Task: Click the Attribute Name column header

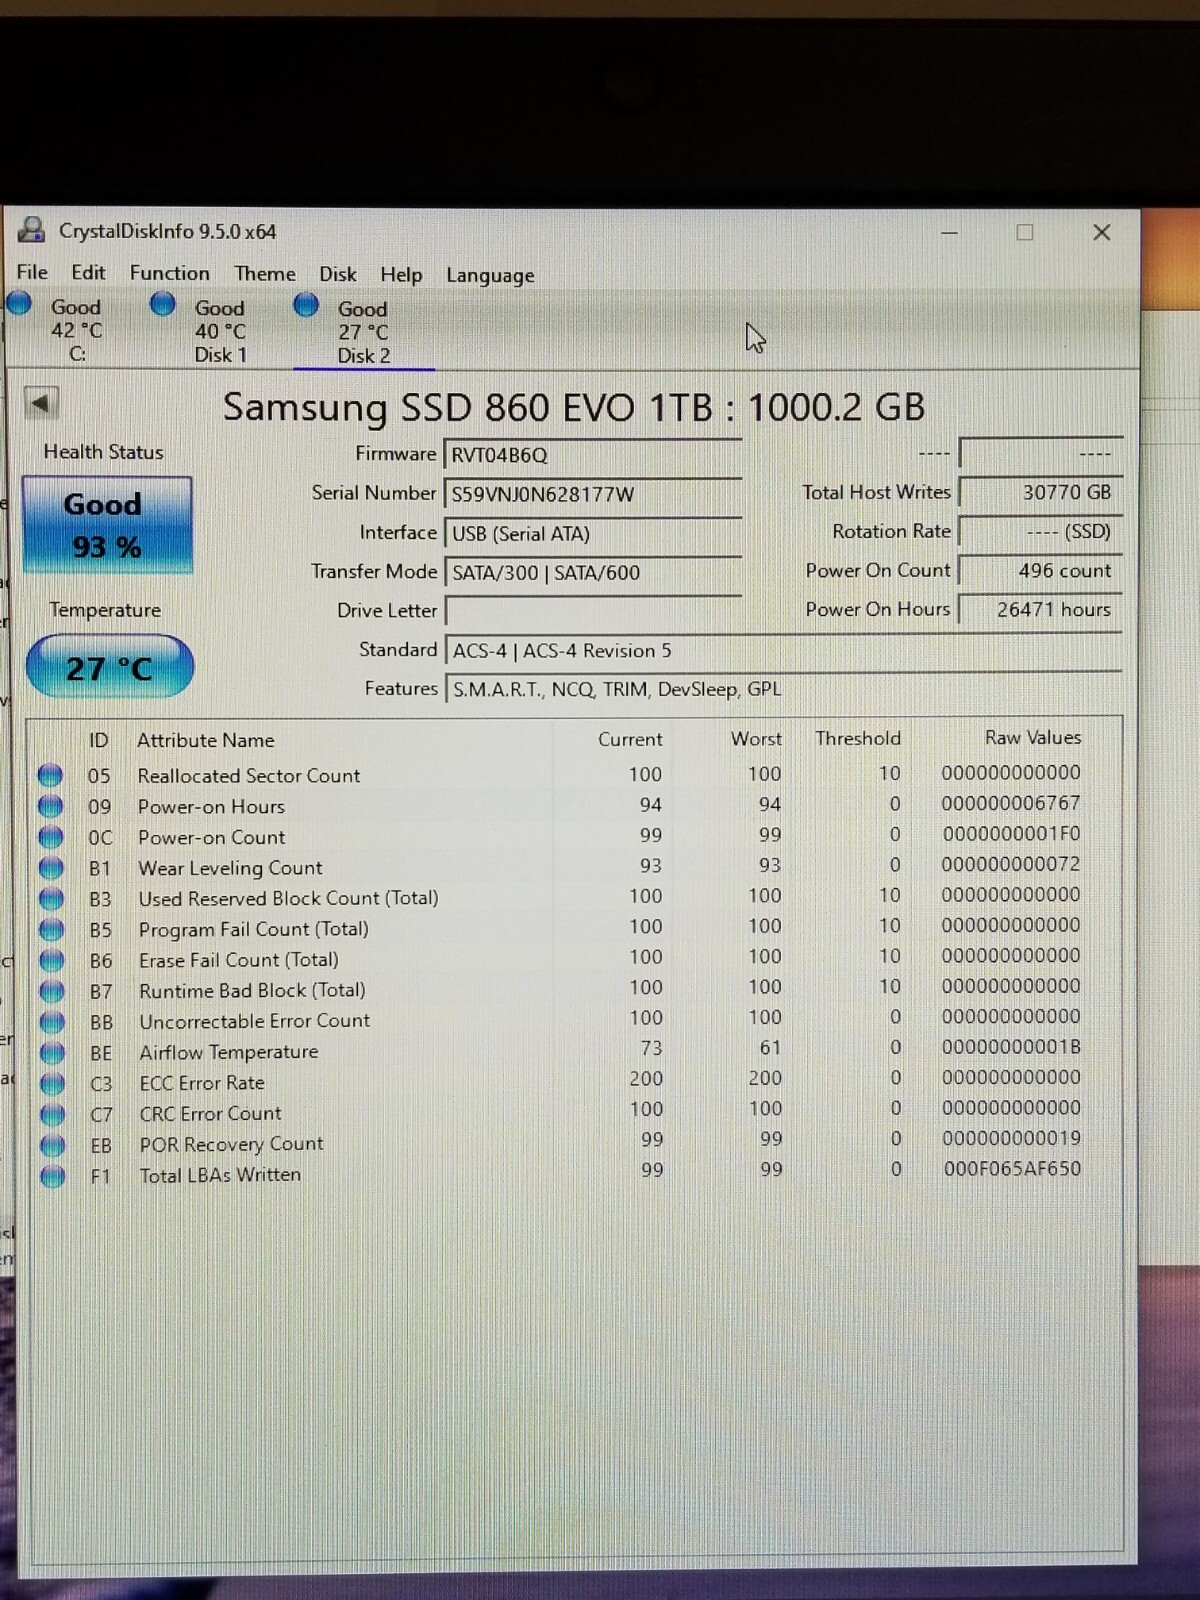Action: [206, 740]
